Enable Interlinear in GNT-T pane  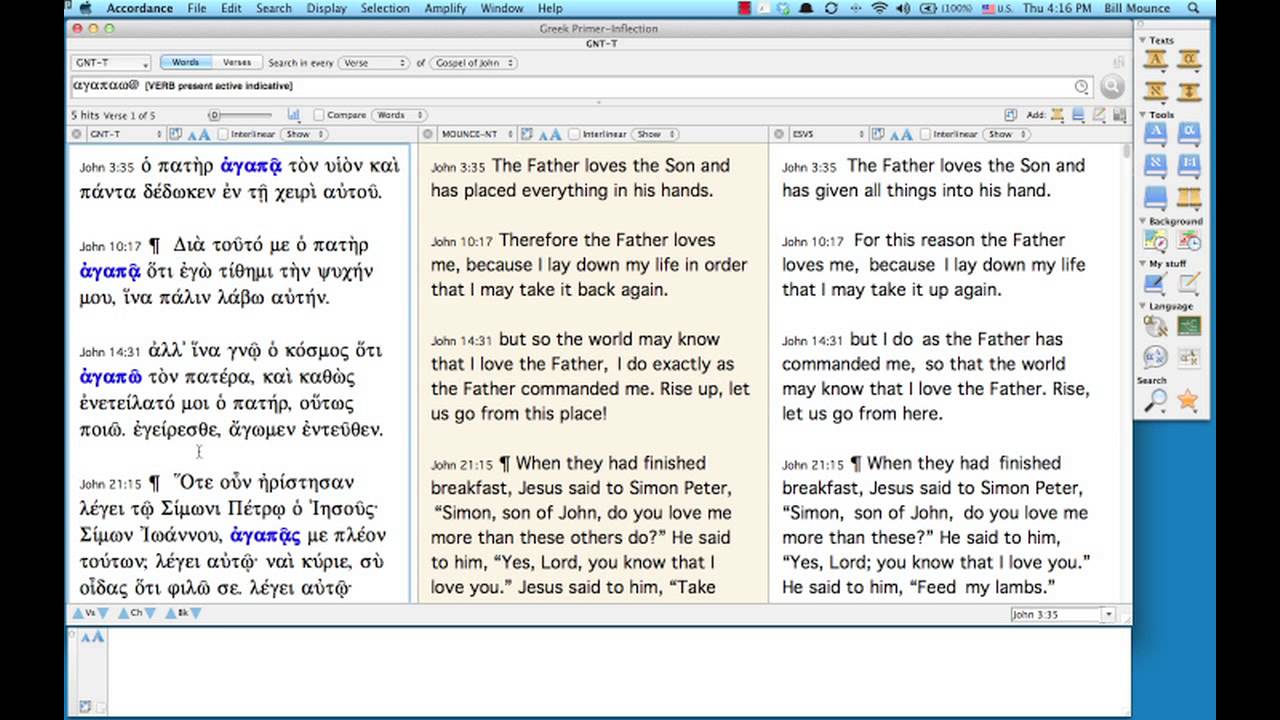click(x=223, y=134)
